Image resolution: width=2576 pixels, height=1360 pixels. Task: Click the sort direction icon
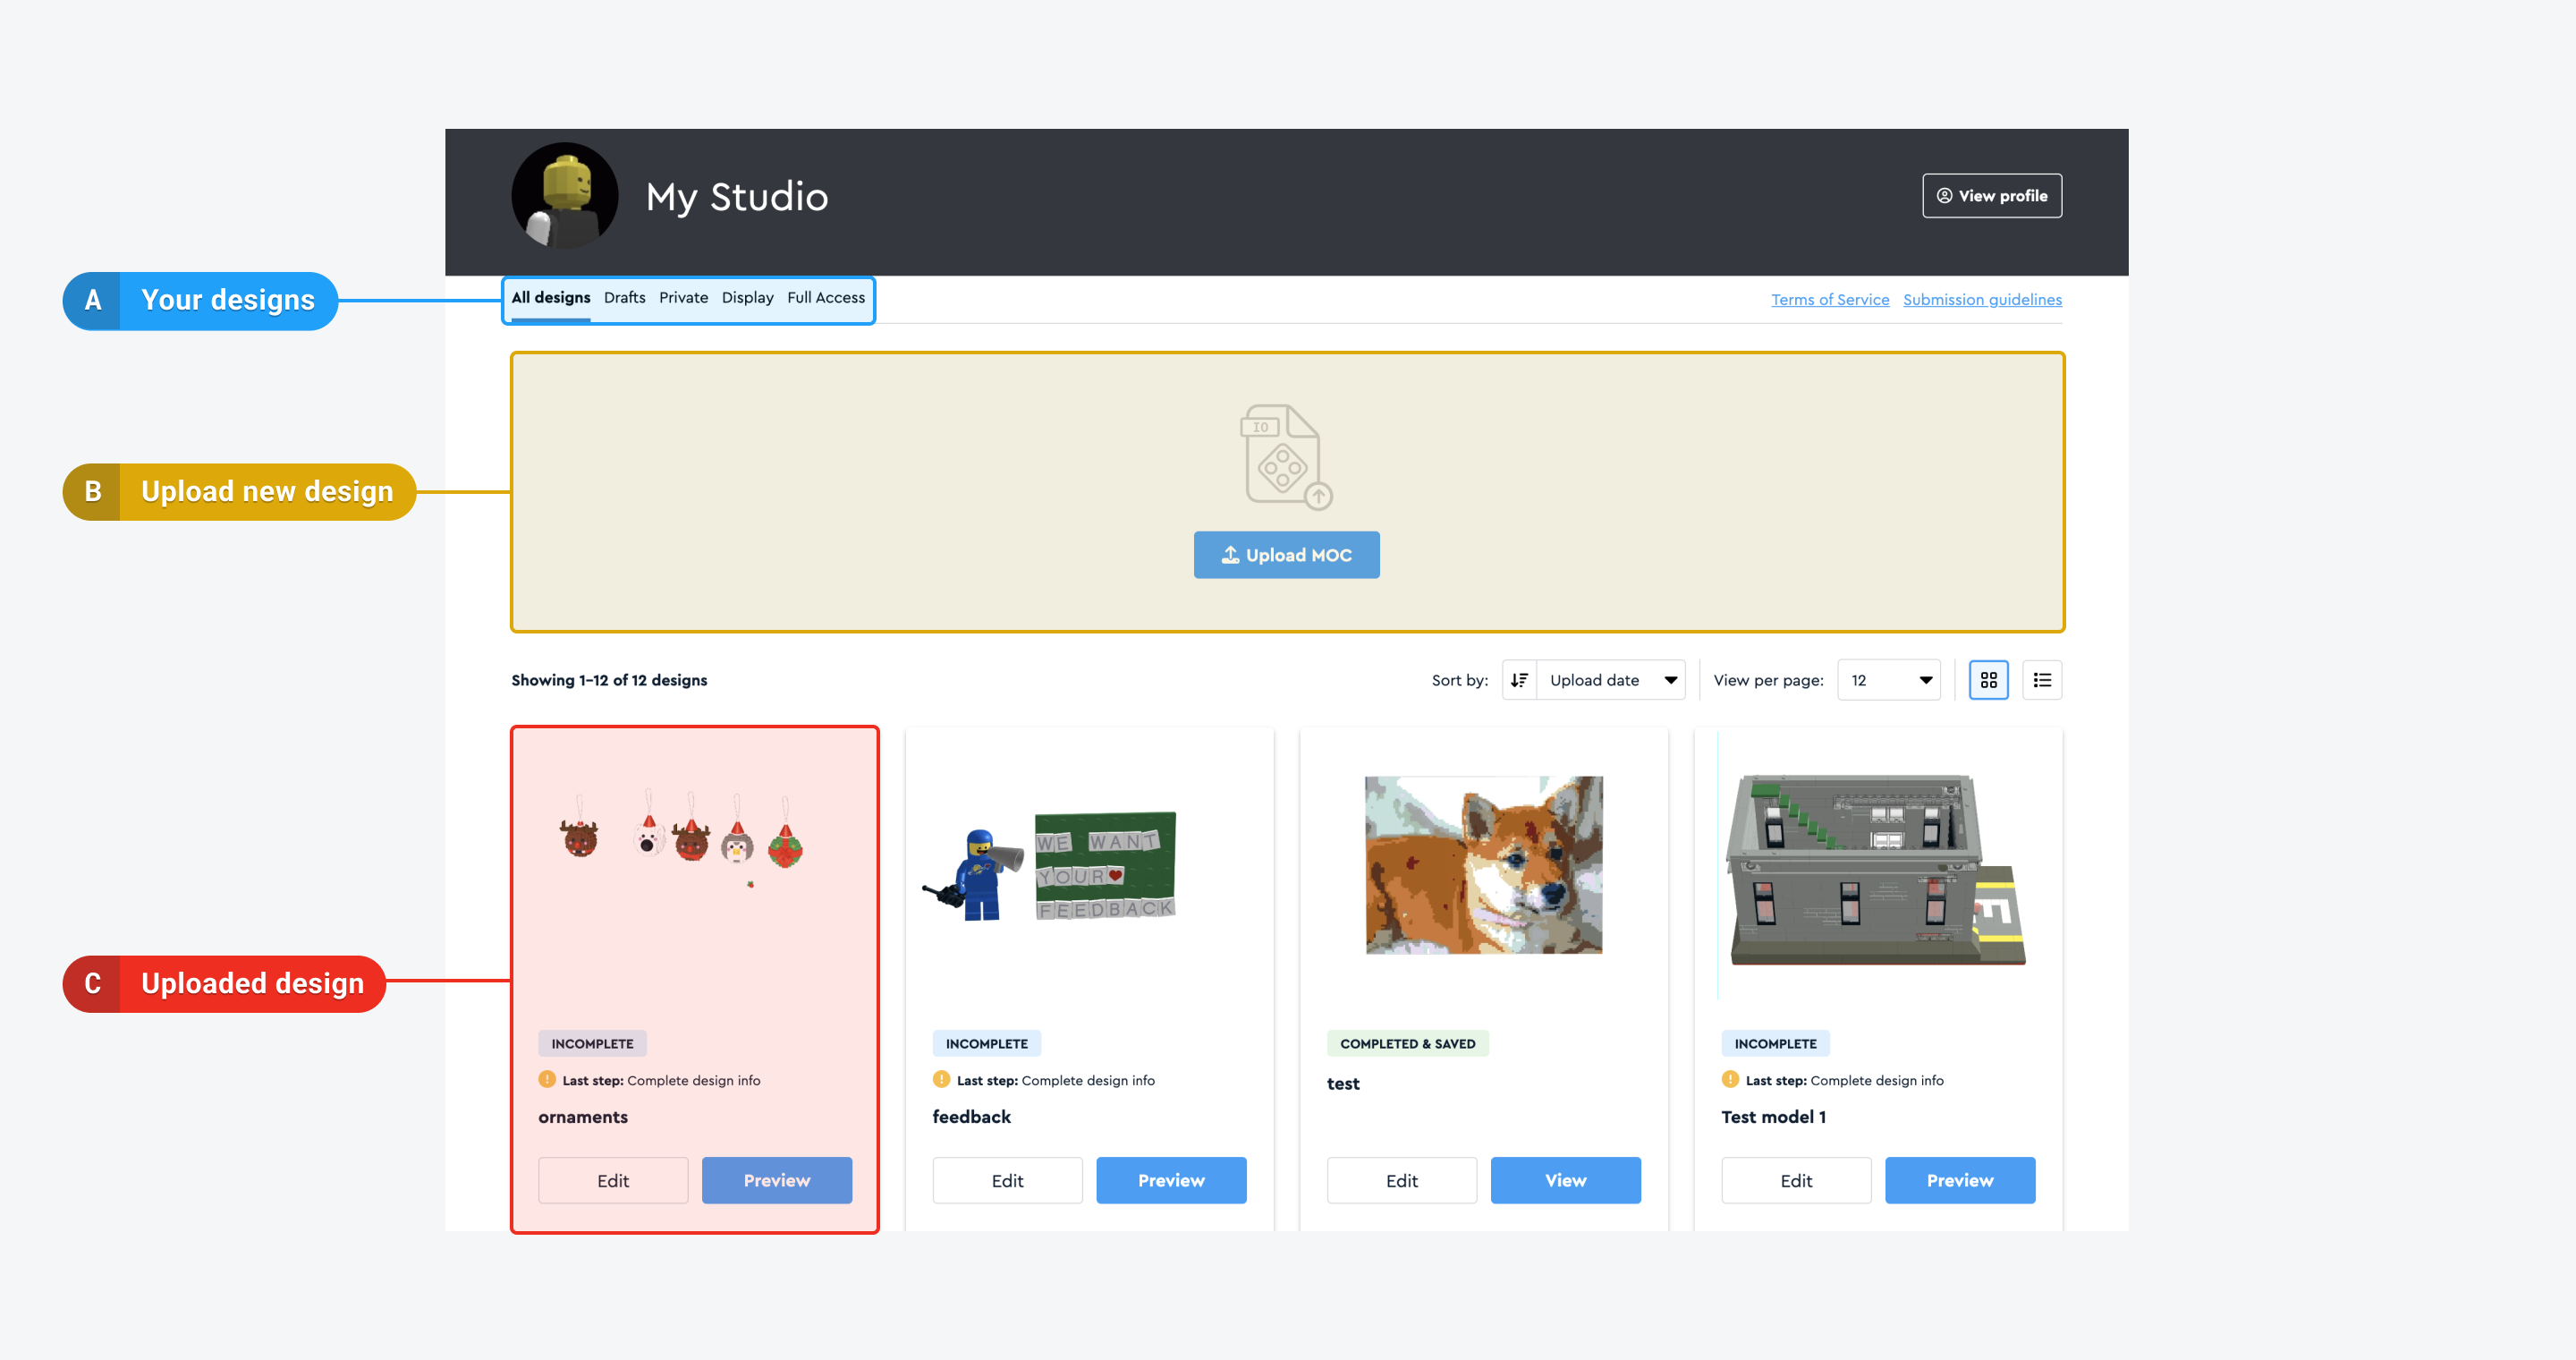click(x=1519, y=680)
